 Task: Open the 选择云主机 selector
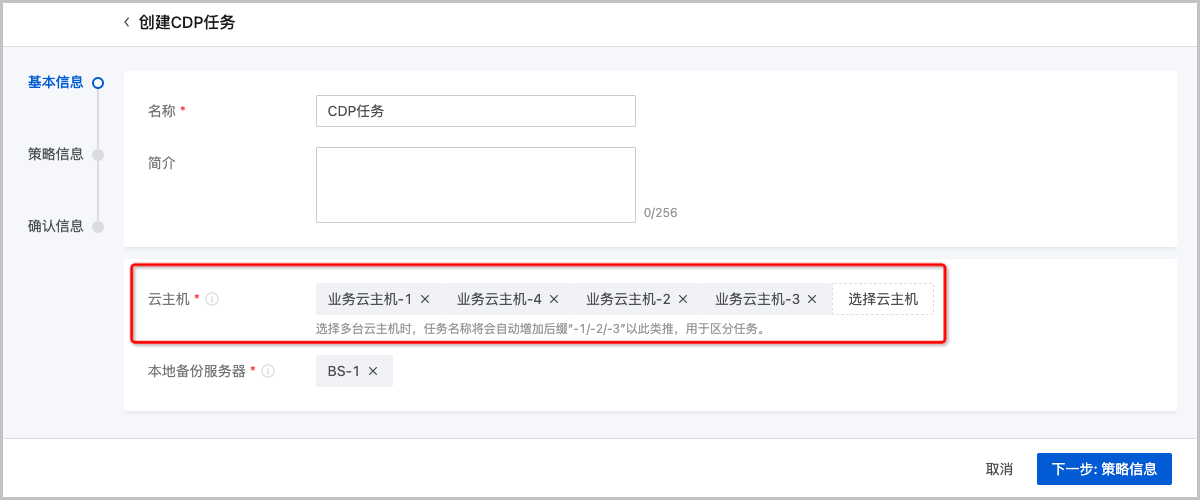[x=883, y=299]
